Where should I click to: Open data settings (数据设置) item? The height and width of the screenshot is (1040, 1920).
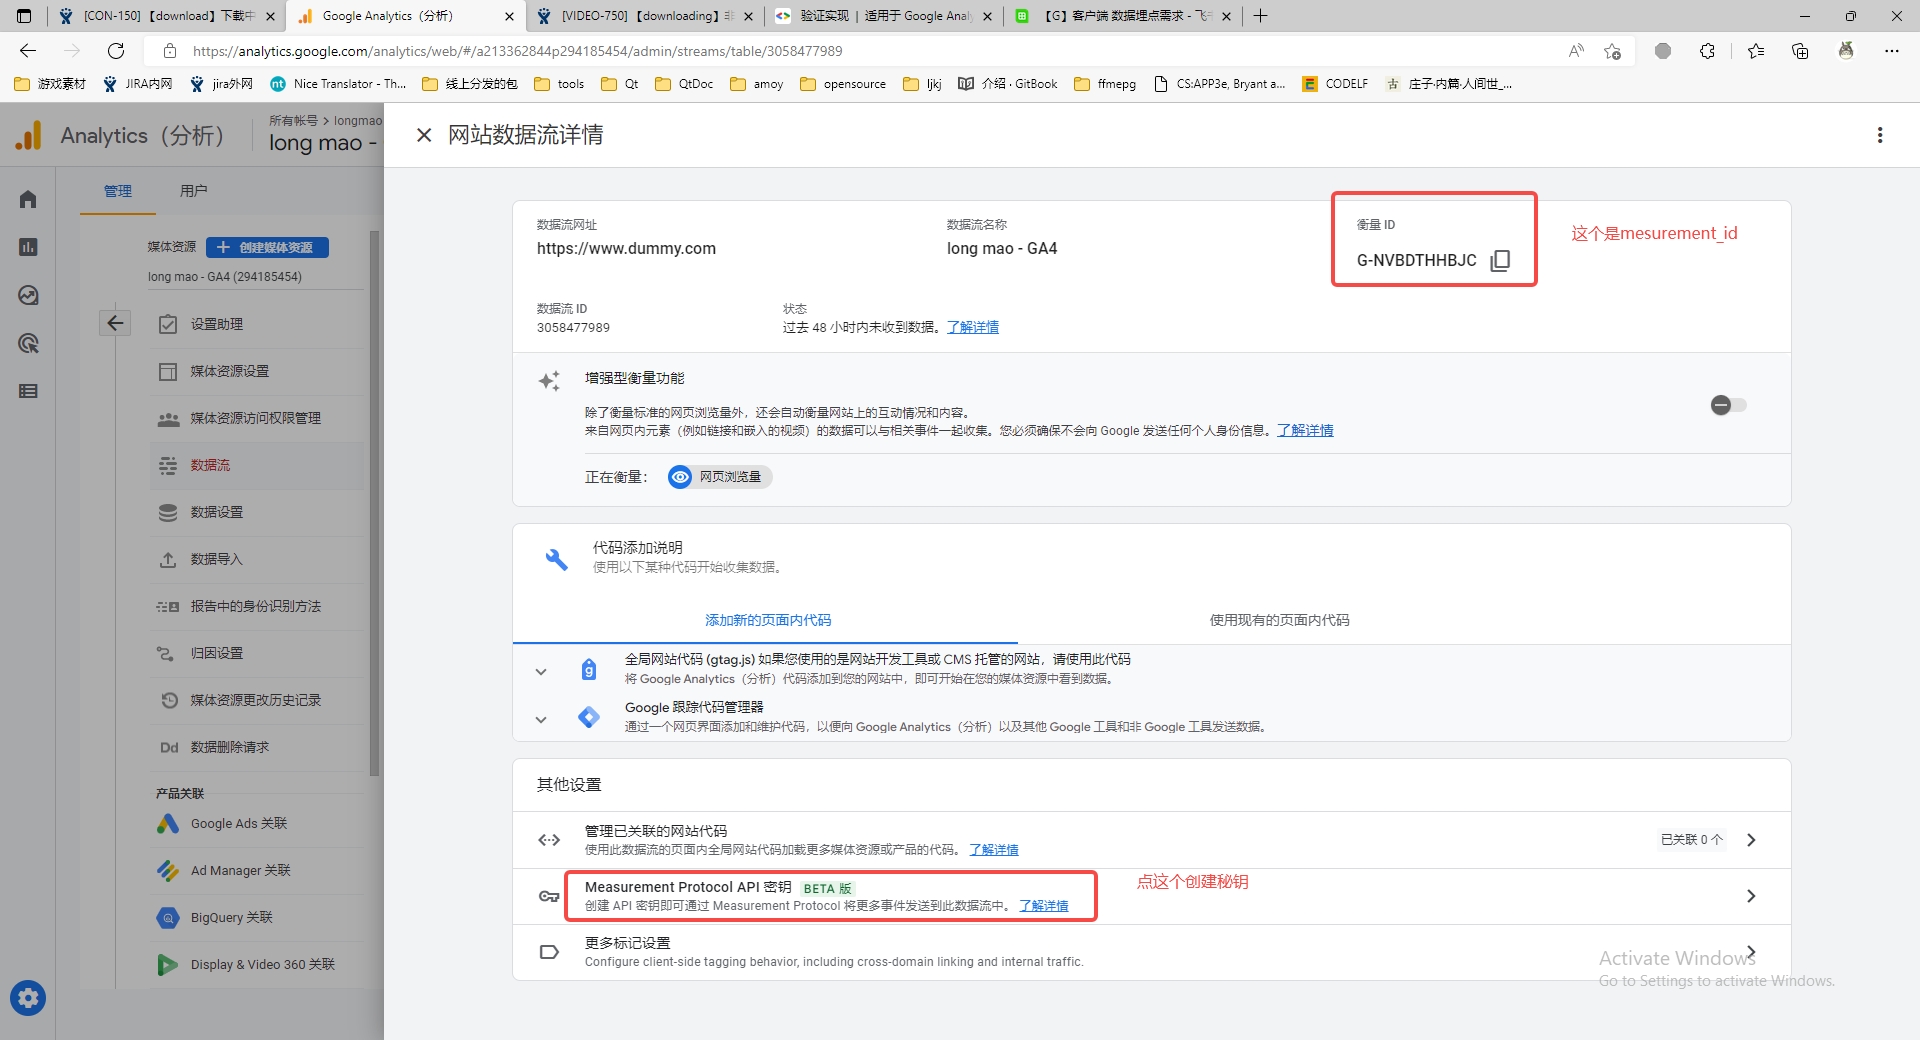(257, 512)
